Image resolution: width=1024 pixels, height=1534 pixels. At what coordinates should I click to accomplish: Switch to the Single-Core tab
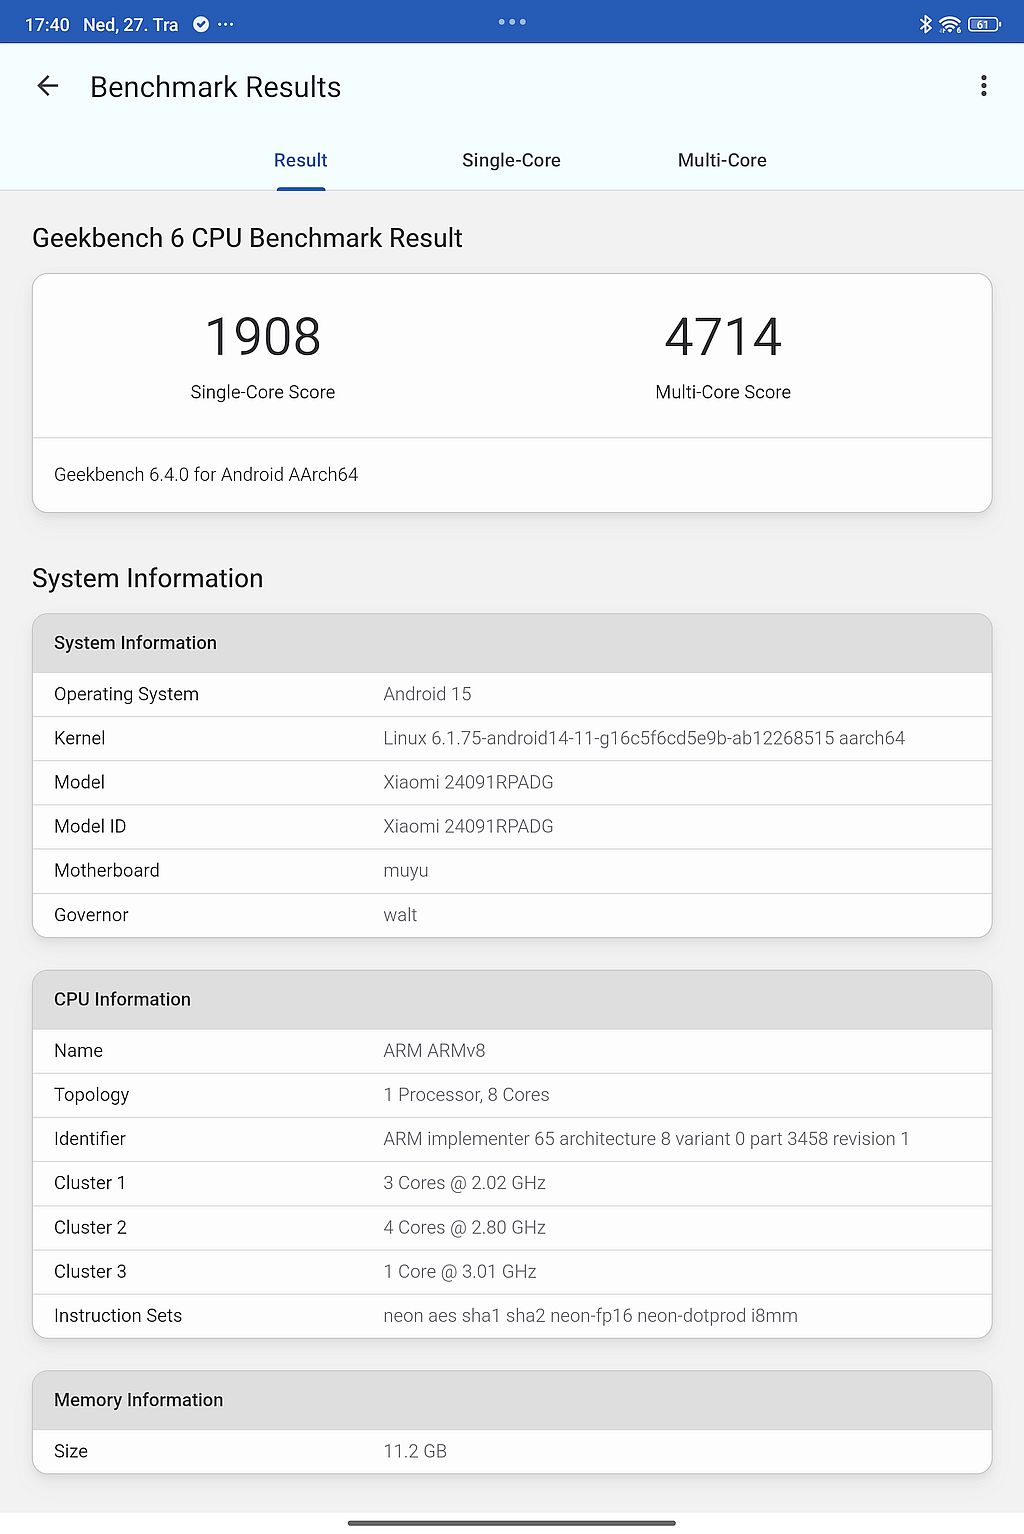pyautogui.click(x=511, y=160)
